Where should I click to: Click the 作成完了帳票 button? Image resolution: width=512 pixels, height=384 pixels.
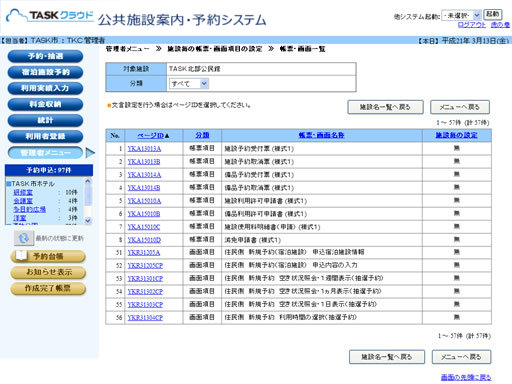click(48, 288)
